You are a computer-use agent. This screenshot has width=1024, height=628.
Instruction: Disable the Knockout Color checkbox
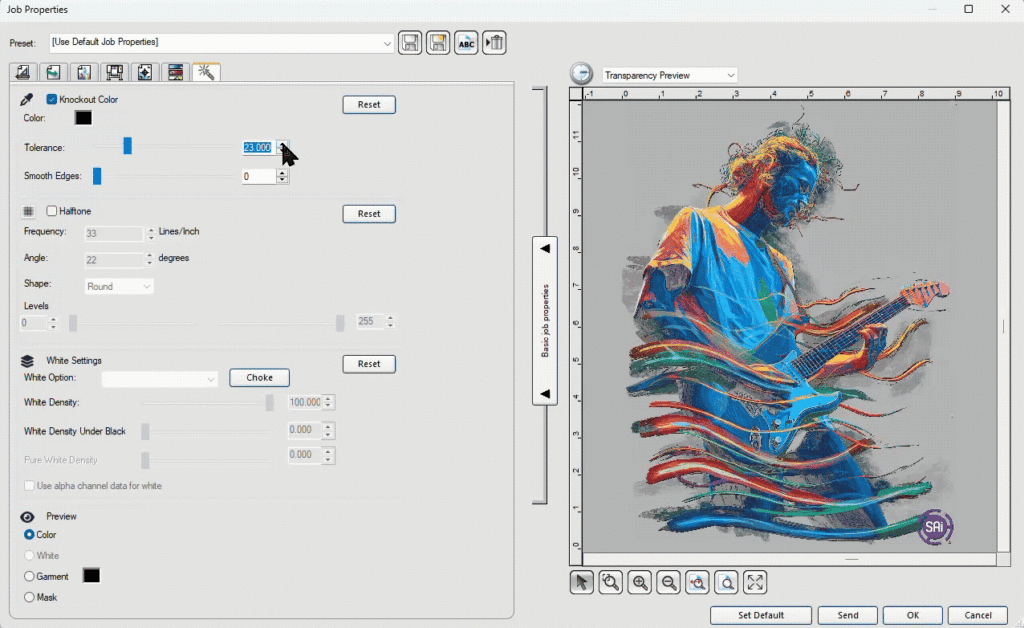tap(51, 99)
